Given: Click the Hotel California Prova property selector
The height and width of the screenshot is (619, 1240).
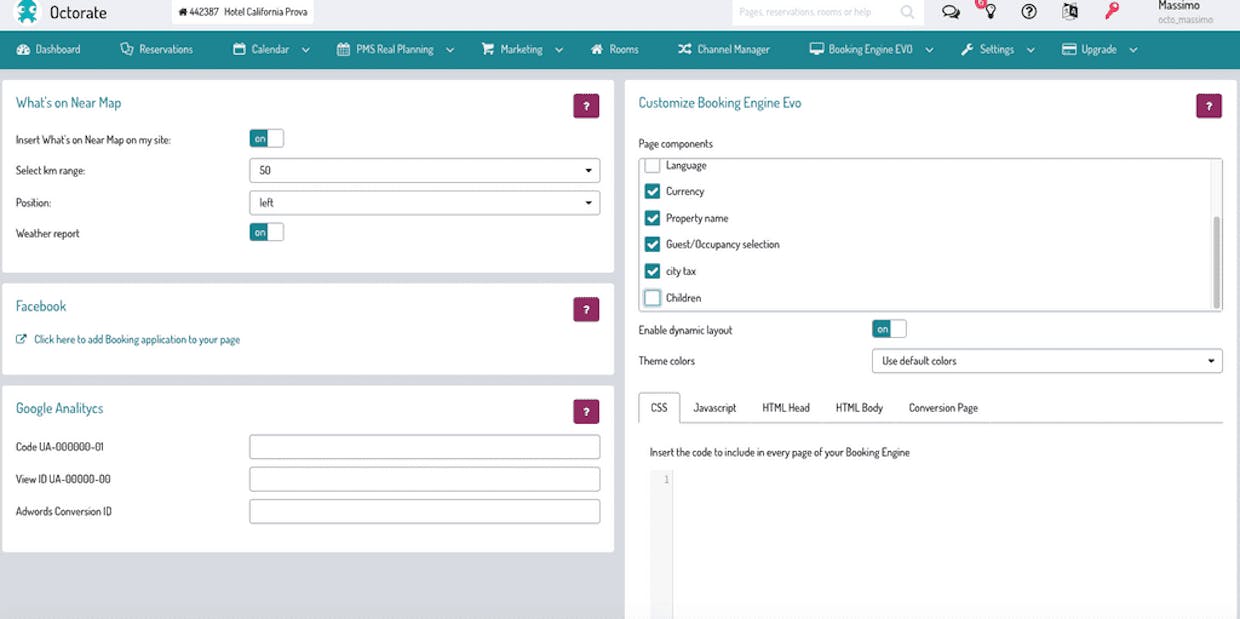Looking at the screenshot, I should tap(243, 12).
